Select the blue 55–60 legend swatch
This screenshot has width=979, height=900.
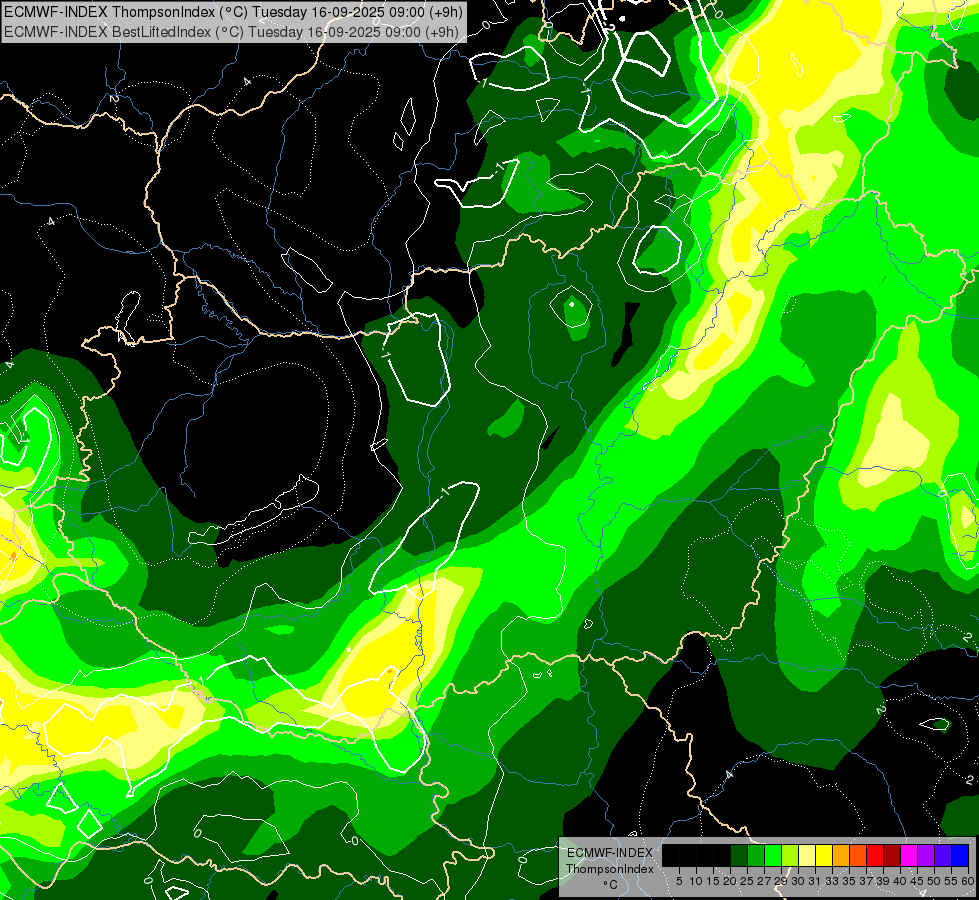point(960,856)
